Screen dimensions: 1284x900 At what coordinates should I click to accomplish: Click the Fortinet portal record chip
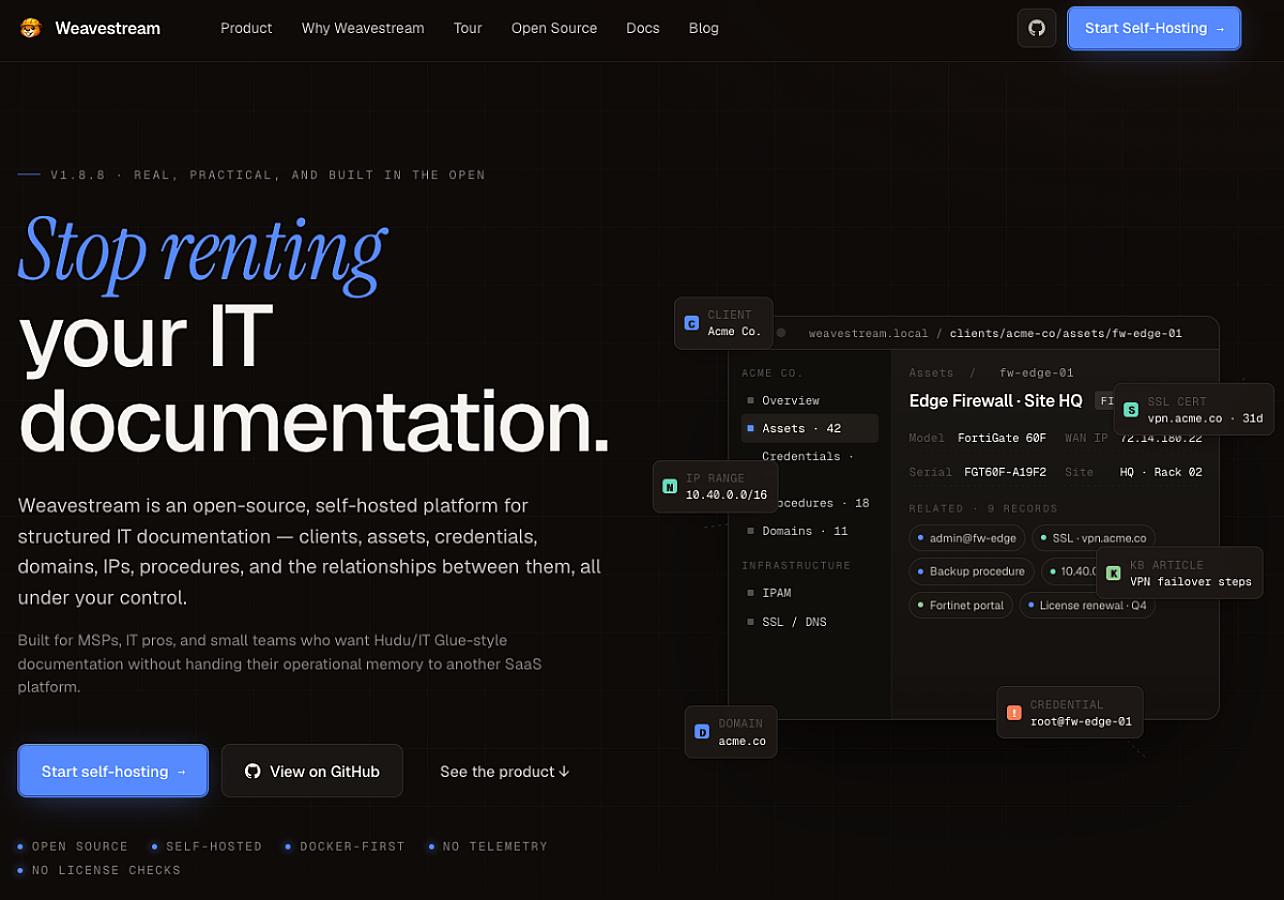click(961, 605)
